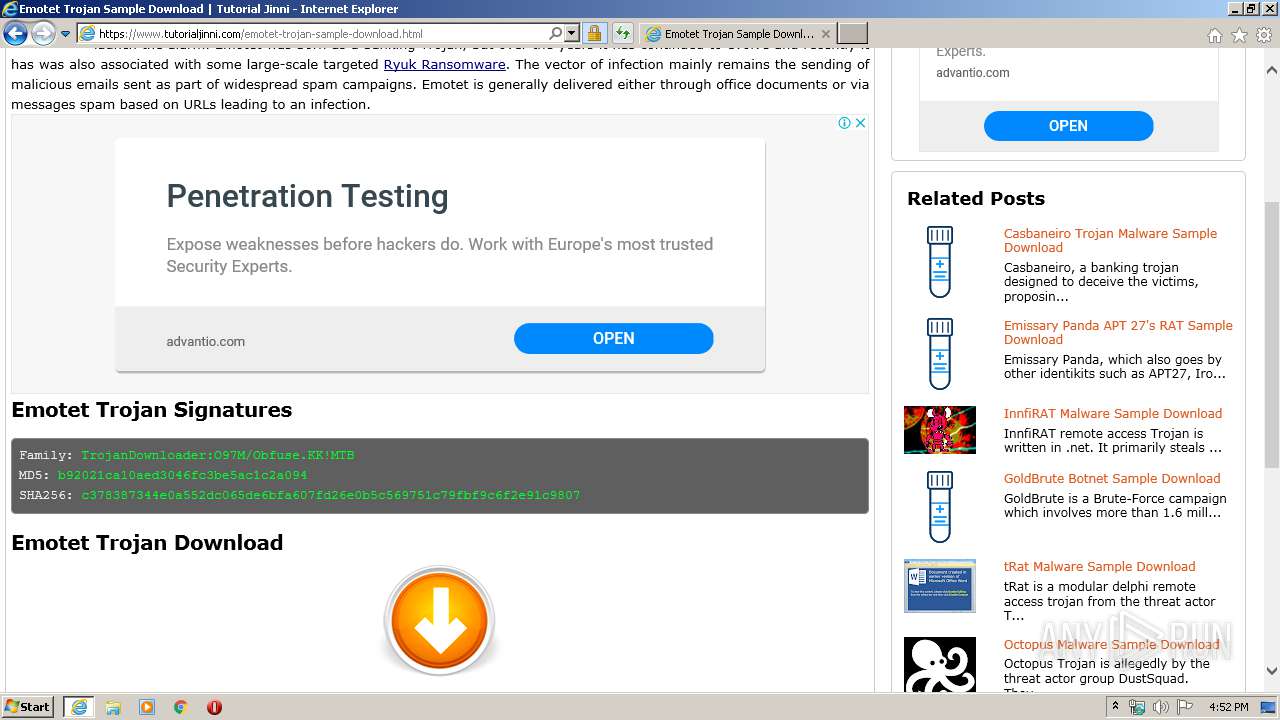
Task: Click the Internet Explorer taskbar icon
Action: click(79, 707)
